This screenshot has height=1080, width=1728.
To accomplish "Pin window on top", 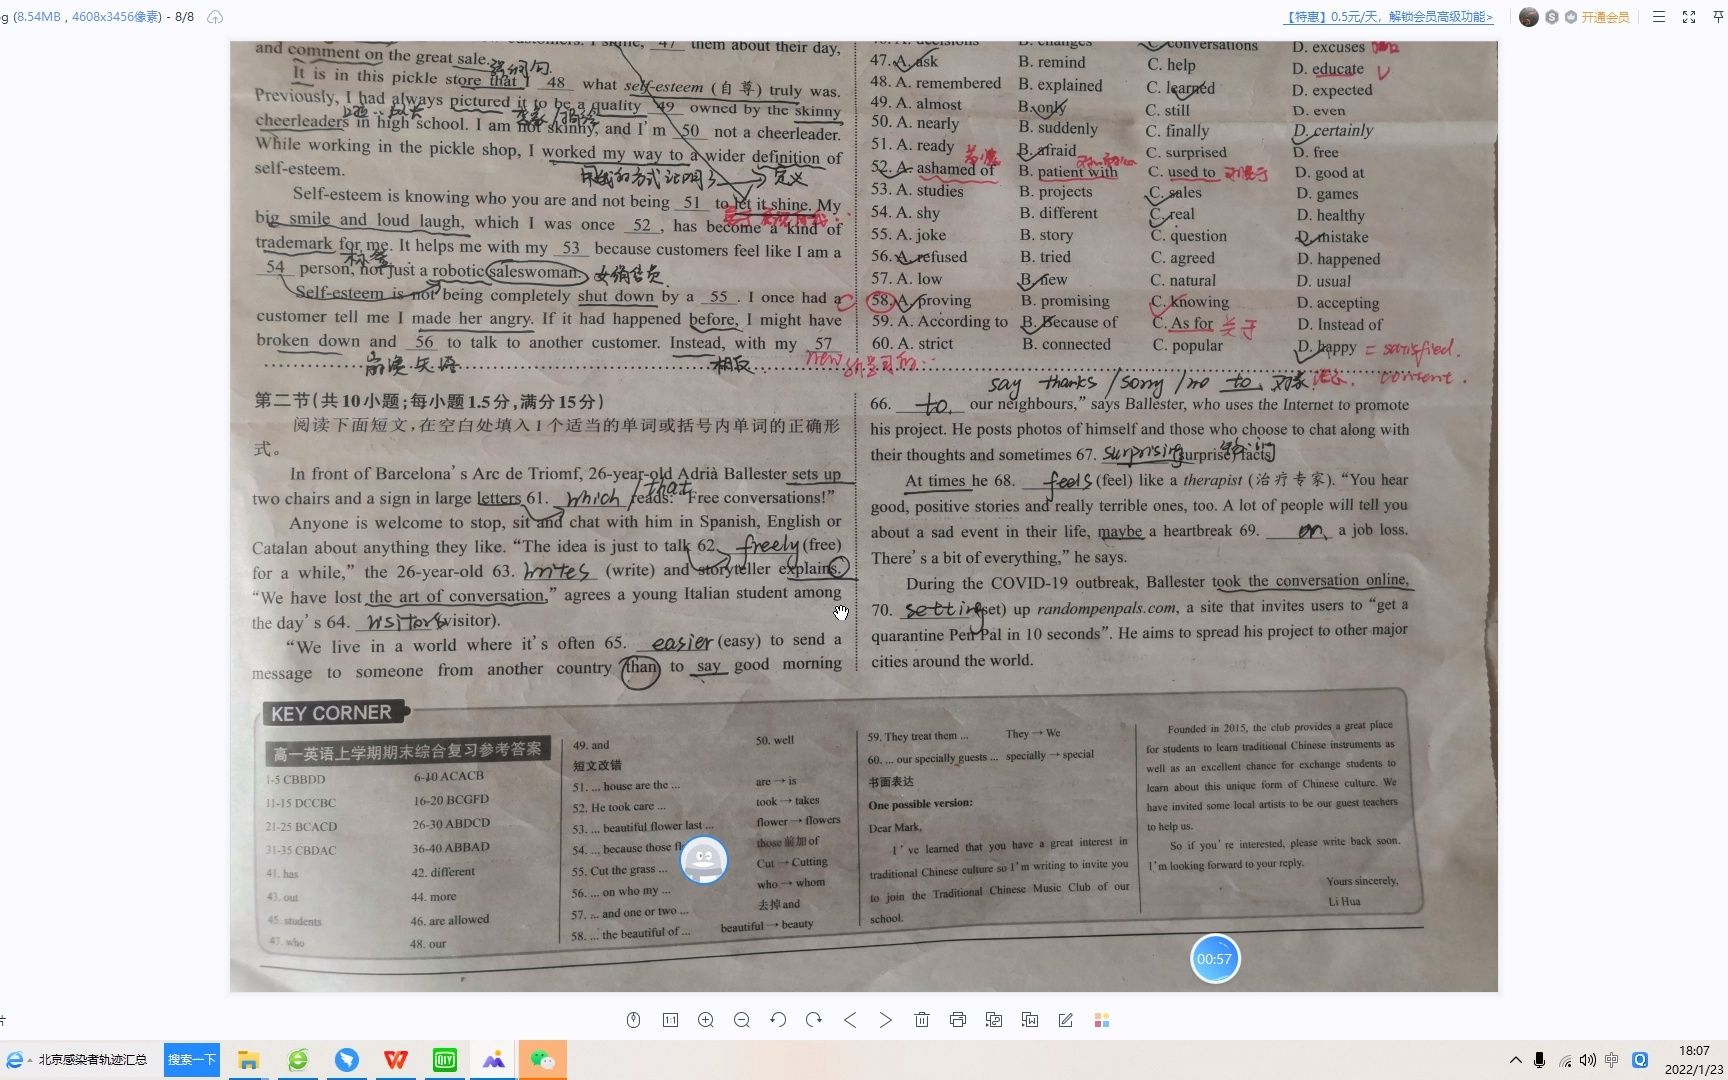I will [1719, 17].
